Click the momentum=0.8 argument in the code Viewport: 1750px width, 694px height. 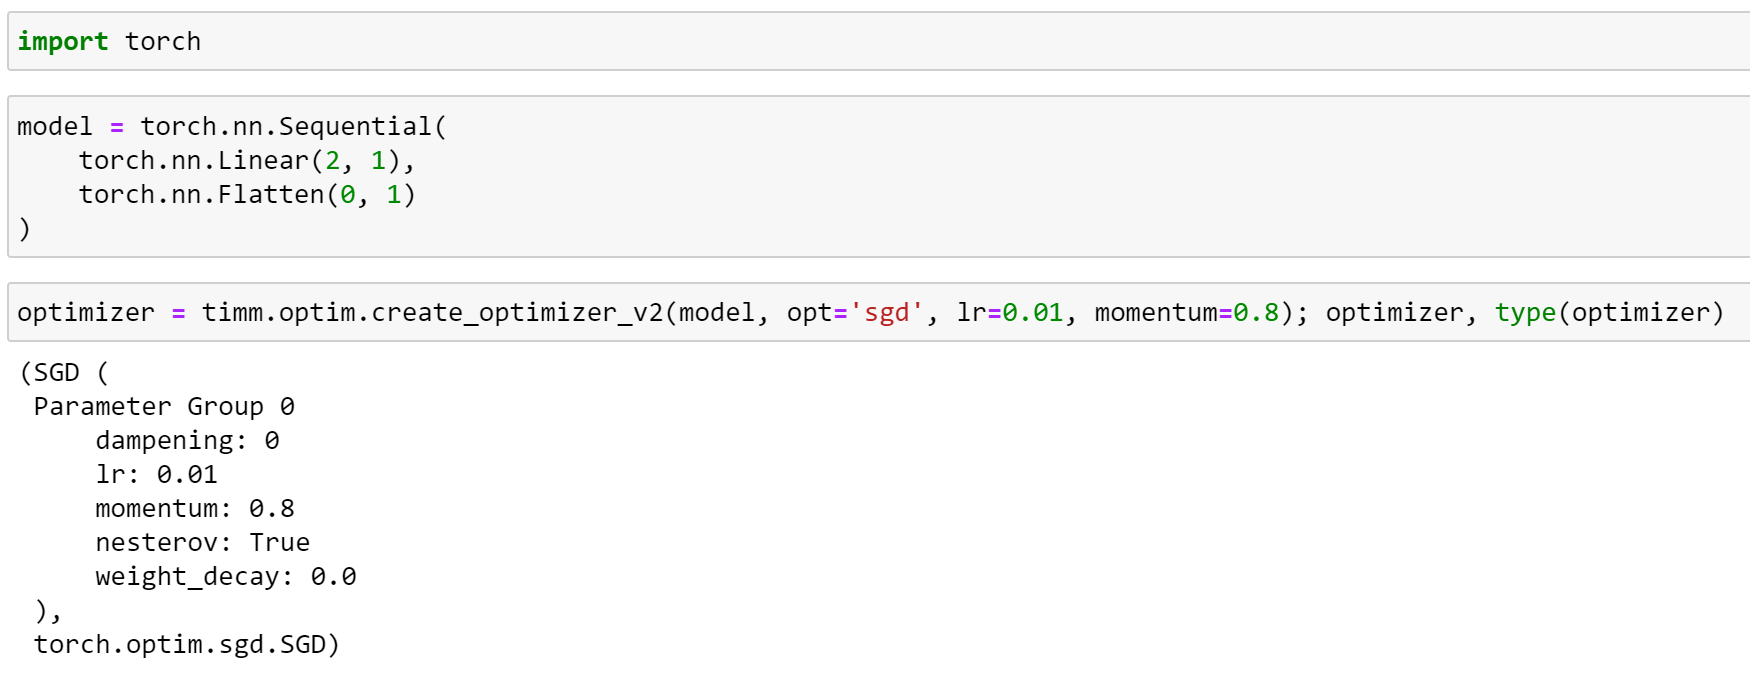pos(1186,313)
